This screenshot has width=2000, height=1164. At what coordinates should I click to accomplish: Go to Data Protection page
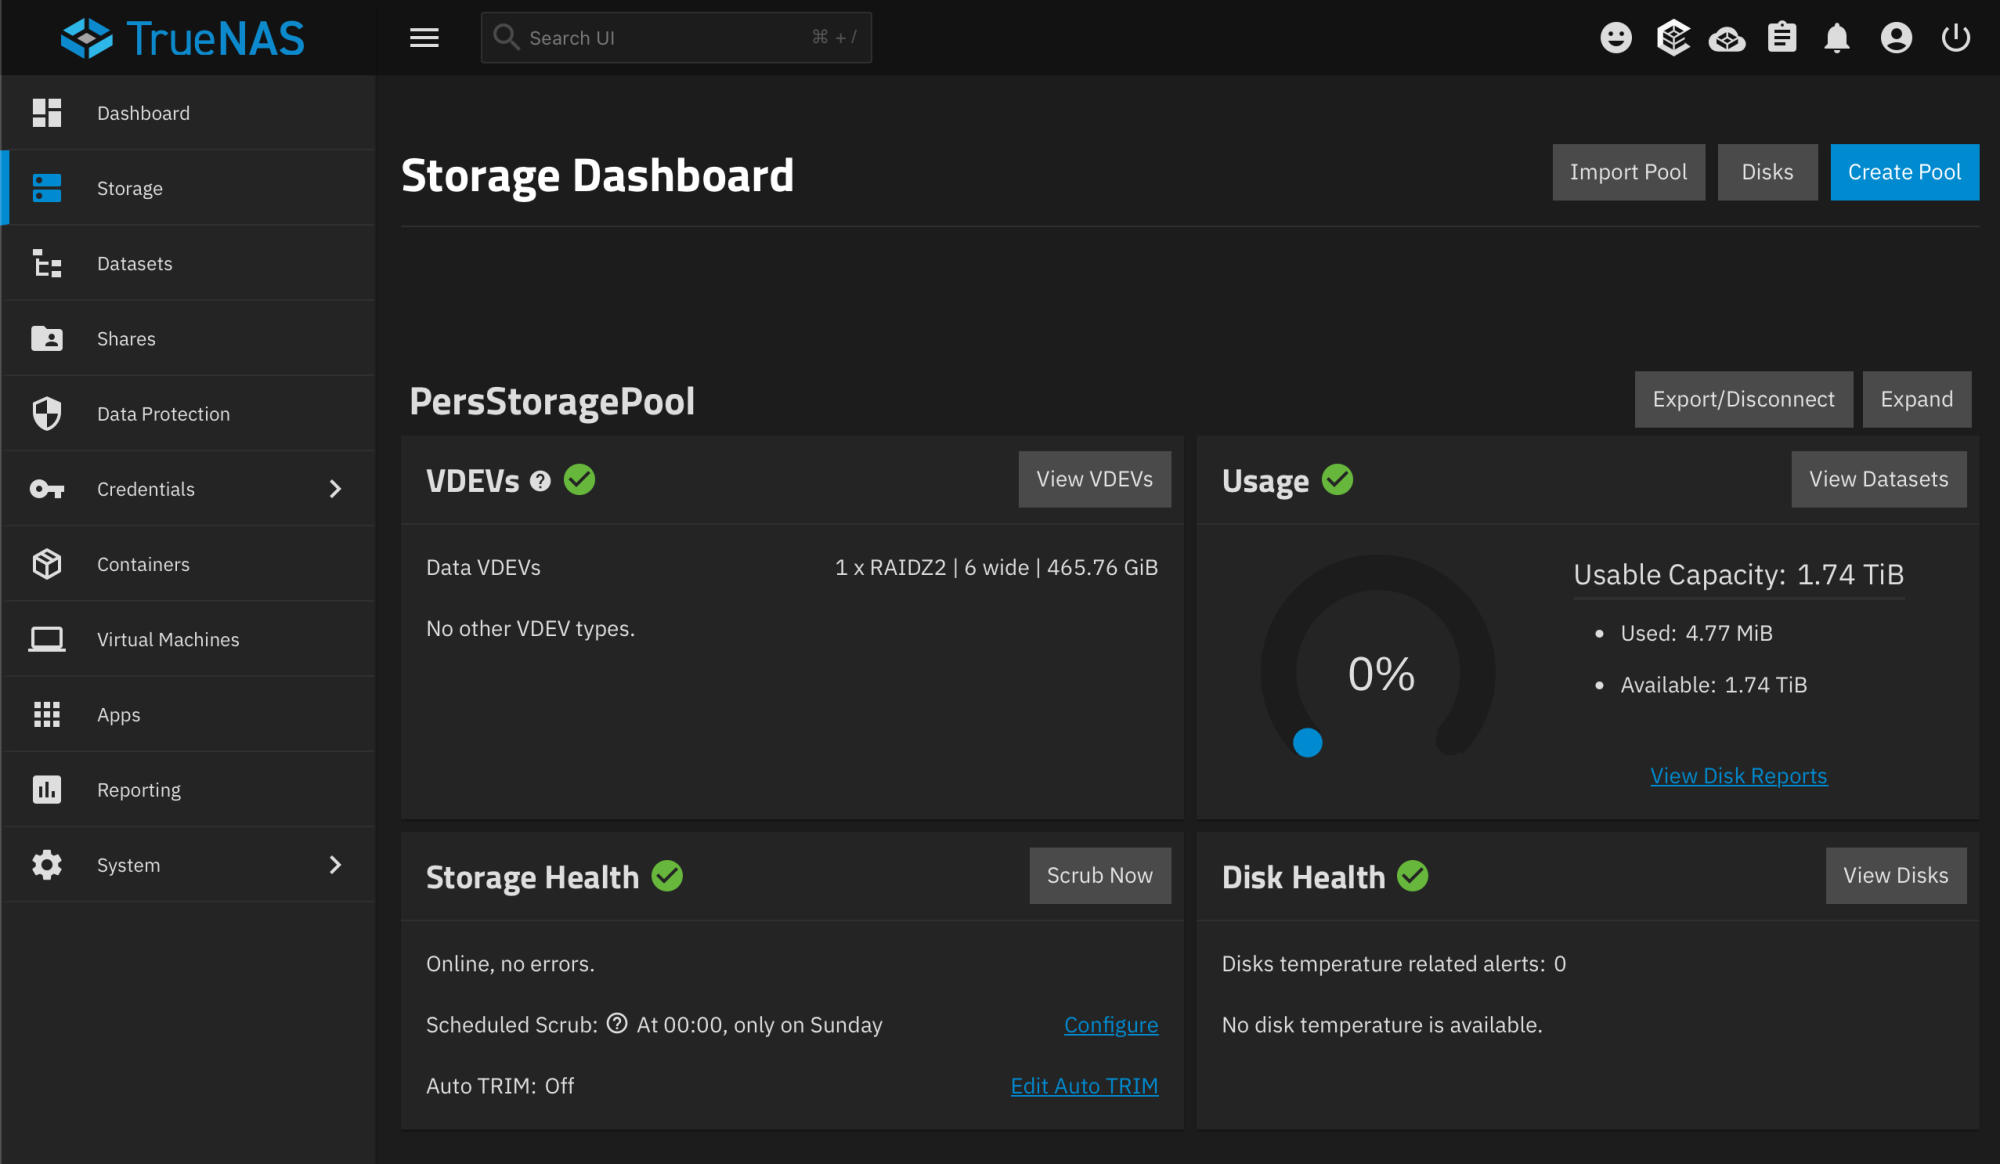[x=163, y=414]
